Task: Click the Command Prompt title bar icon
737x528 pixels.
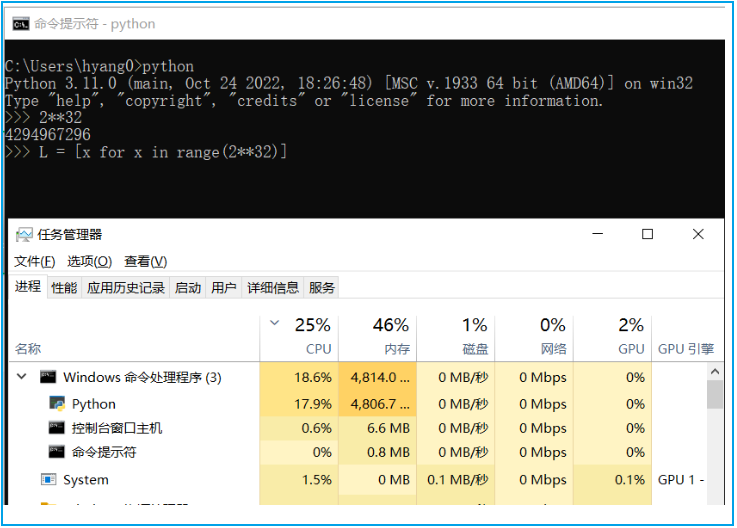Action: tap(21, 24)
